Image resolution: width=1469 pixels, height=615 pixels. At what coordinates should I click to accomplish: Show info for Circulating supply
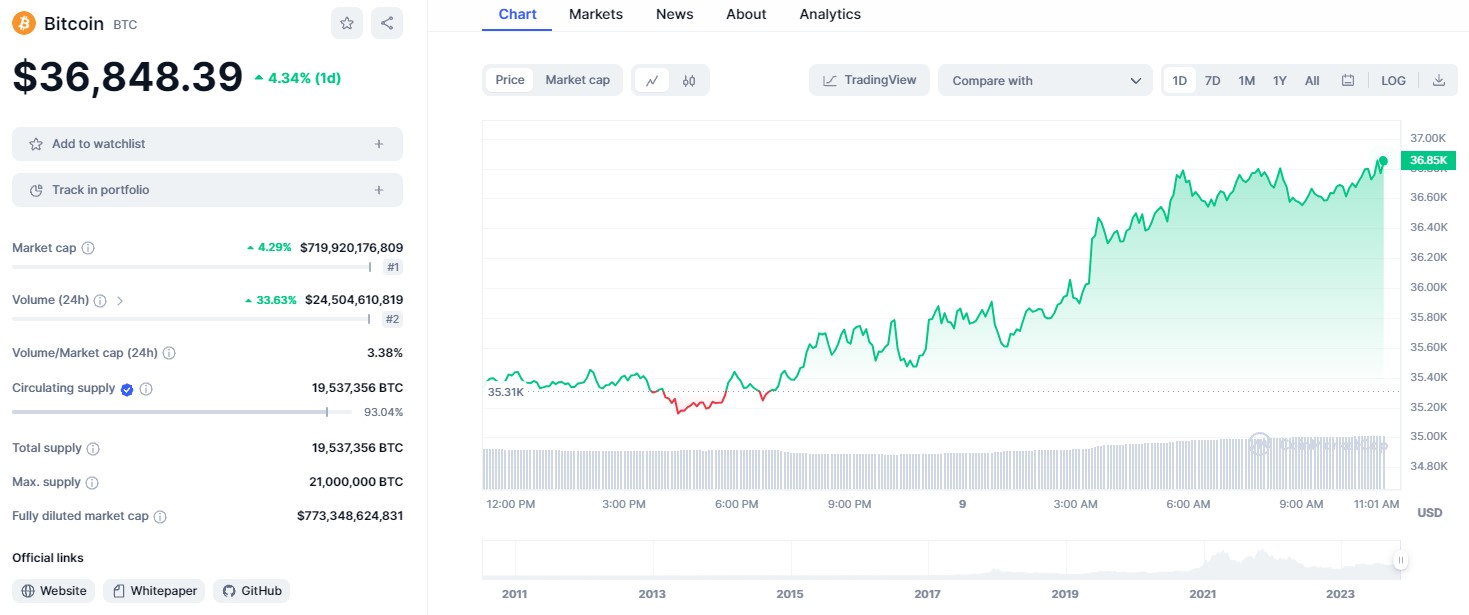[x=146, y=389]
